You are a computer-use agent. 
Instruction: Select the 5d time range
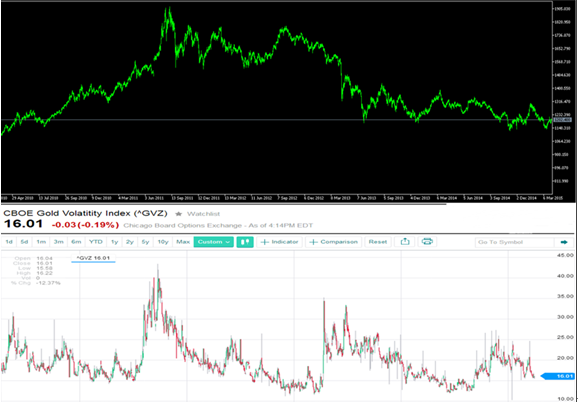coord(24,242)
